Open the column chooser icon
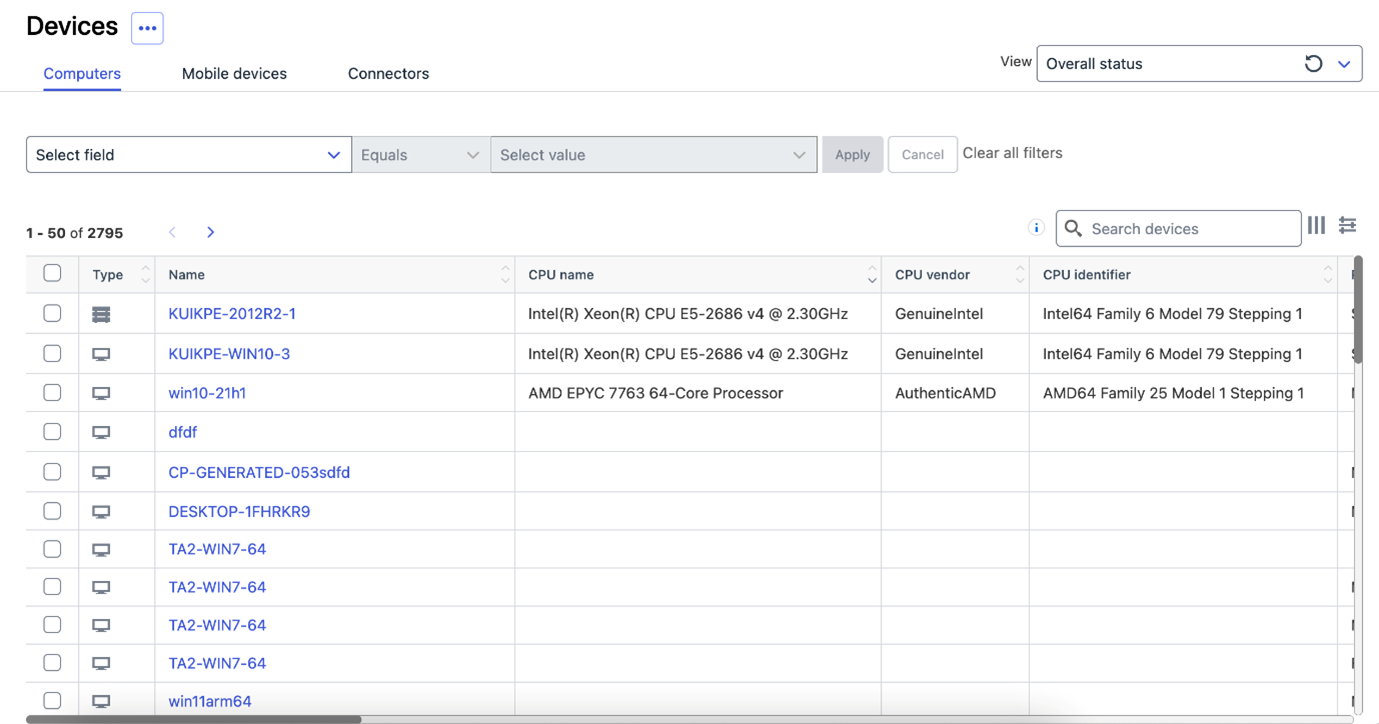The height and width of the screenshot is (724, 1379). point(1316,226)
